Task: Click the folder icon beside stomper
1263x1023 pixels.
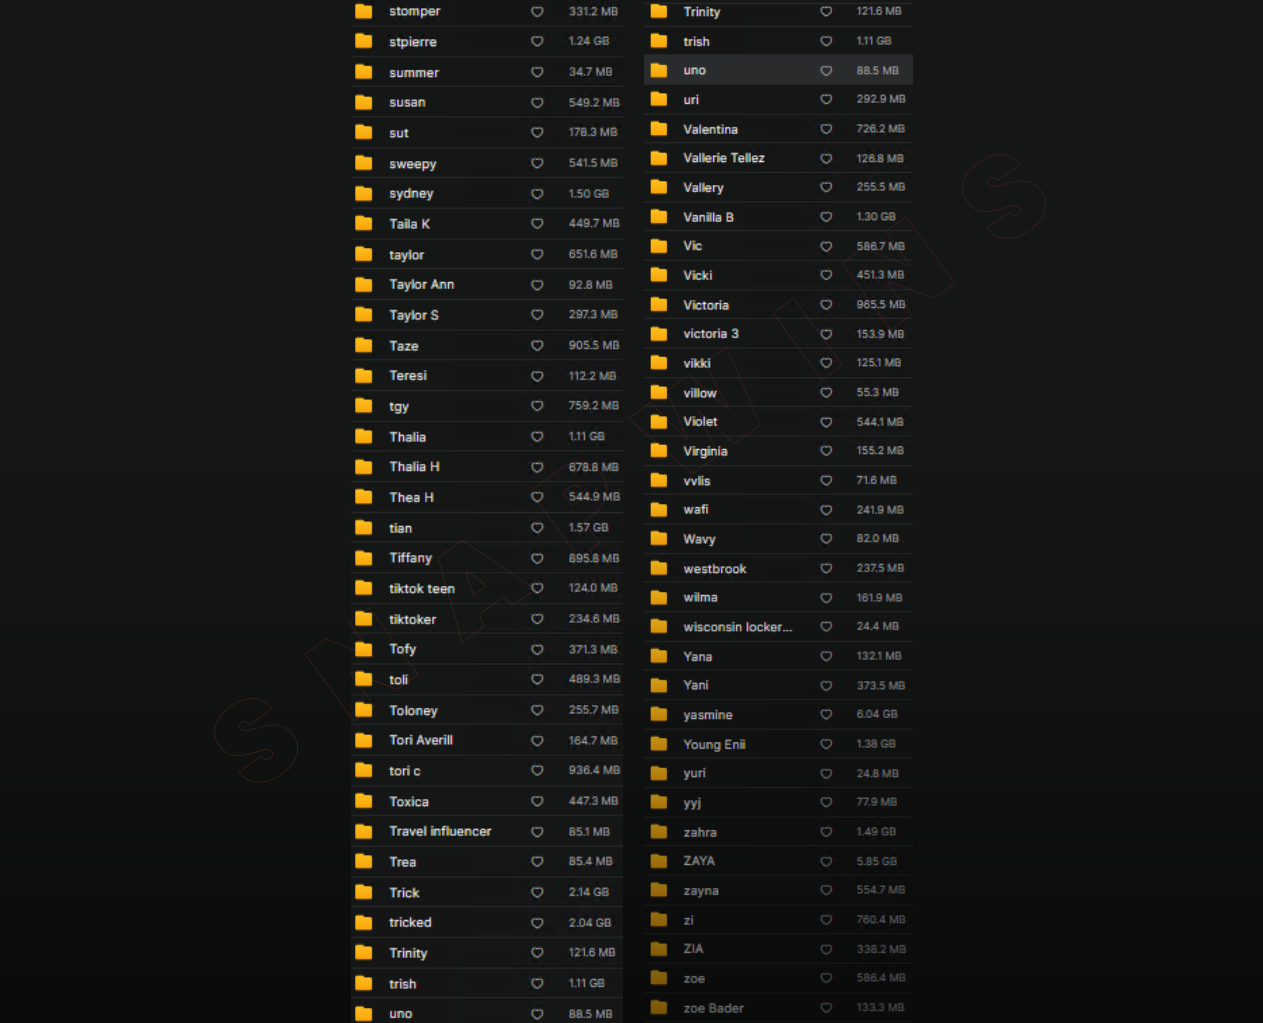Action: click(x=364, y=11)
